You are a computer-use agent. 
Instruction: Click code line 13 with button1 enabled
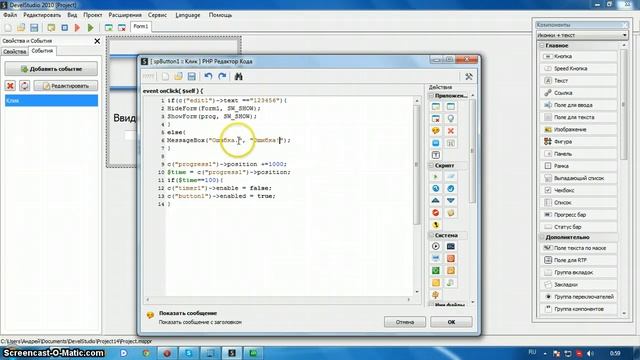click(x=221, y=196)
